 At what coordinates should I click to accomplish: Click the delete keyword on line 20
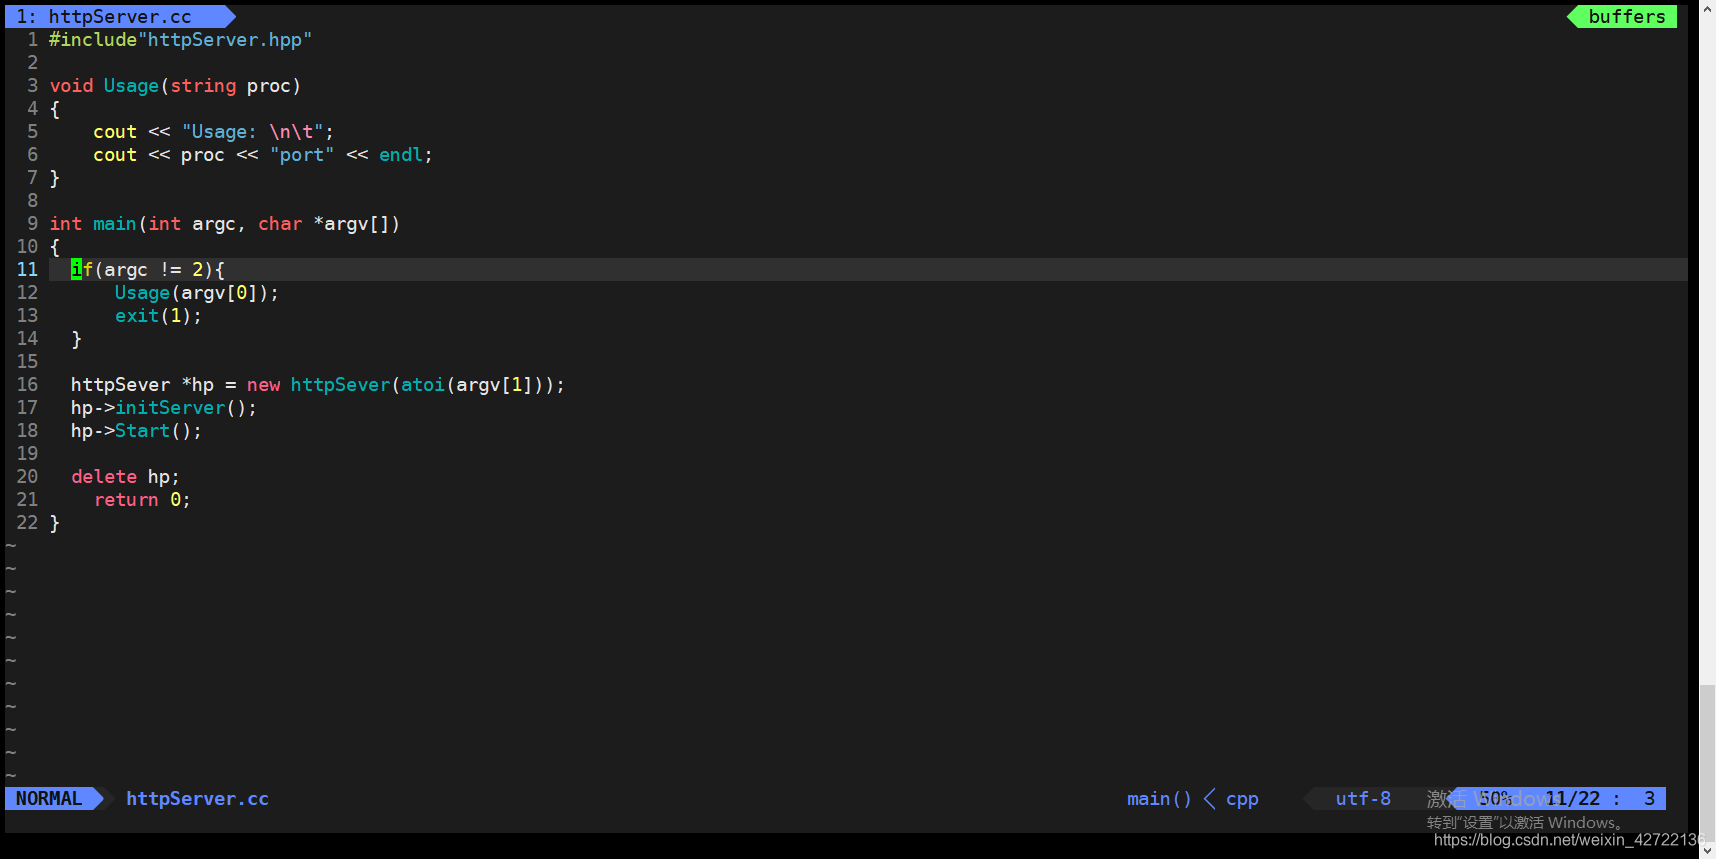coord(104,477)
